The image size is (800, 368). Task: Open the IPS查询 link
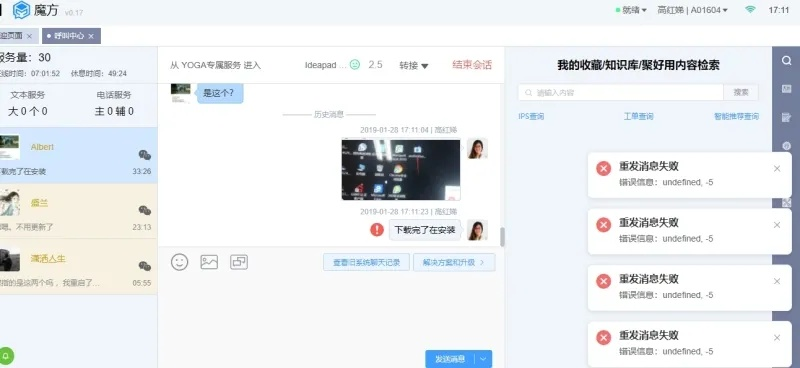pyautogui.click(x=531, y=116)
